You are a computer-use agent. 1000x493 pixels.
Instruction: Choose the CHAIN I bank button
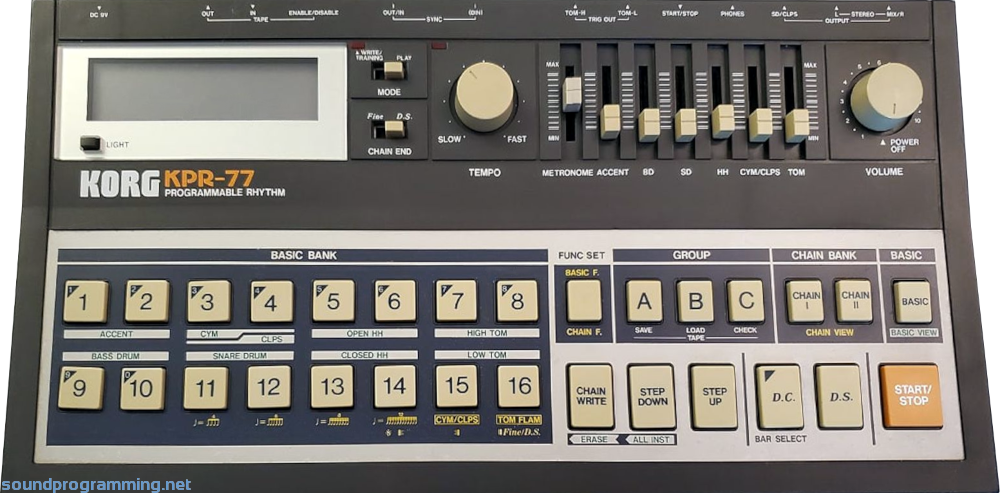click(x=805, y=301)
